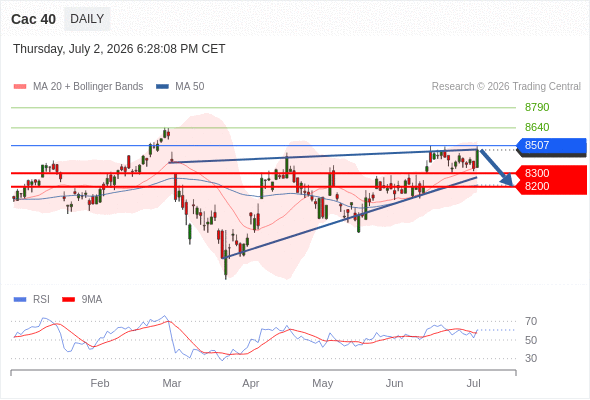Click the red 9MA legend swatch

[x=68, y=300]
